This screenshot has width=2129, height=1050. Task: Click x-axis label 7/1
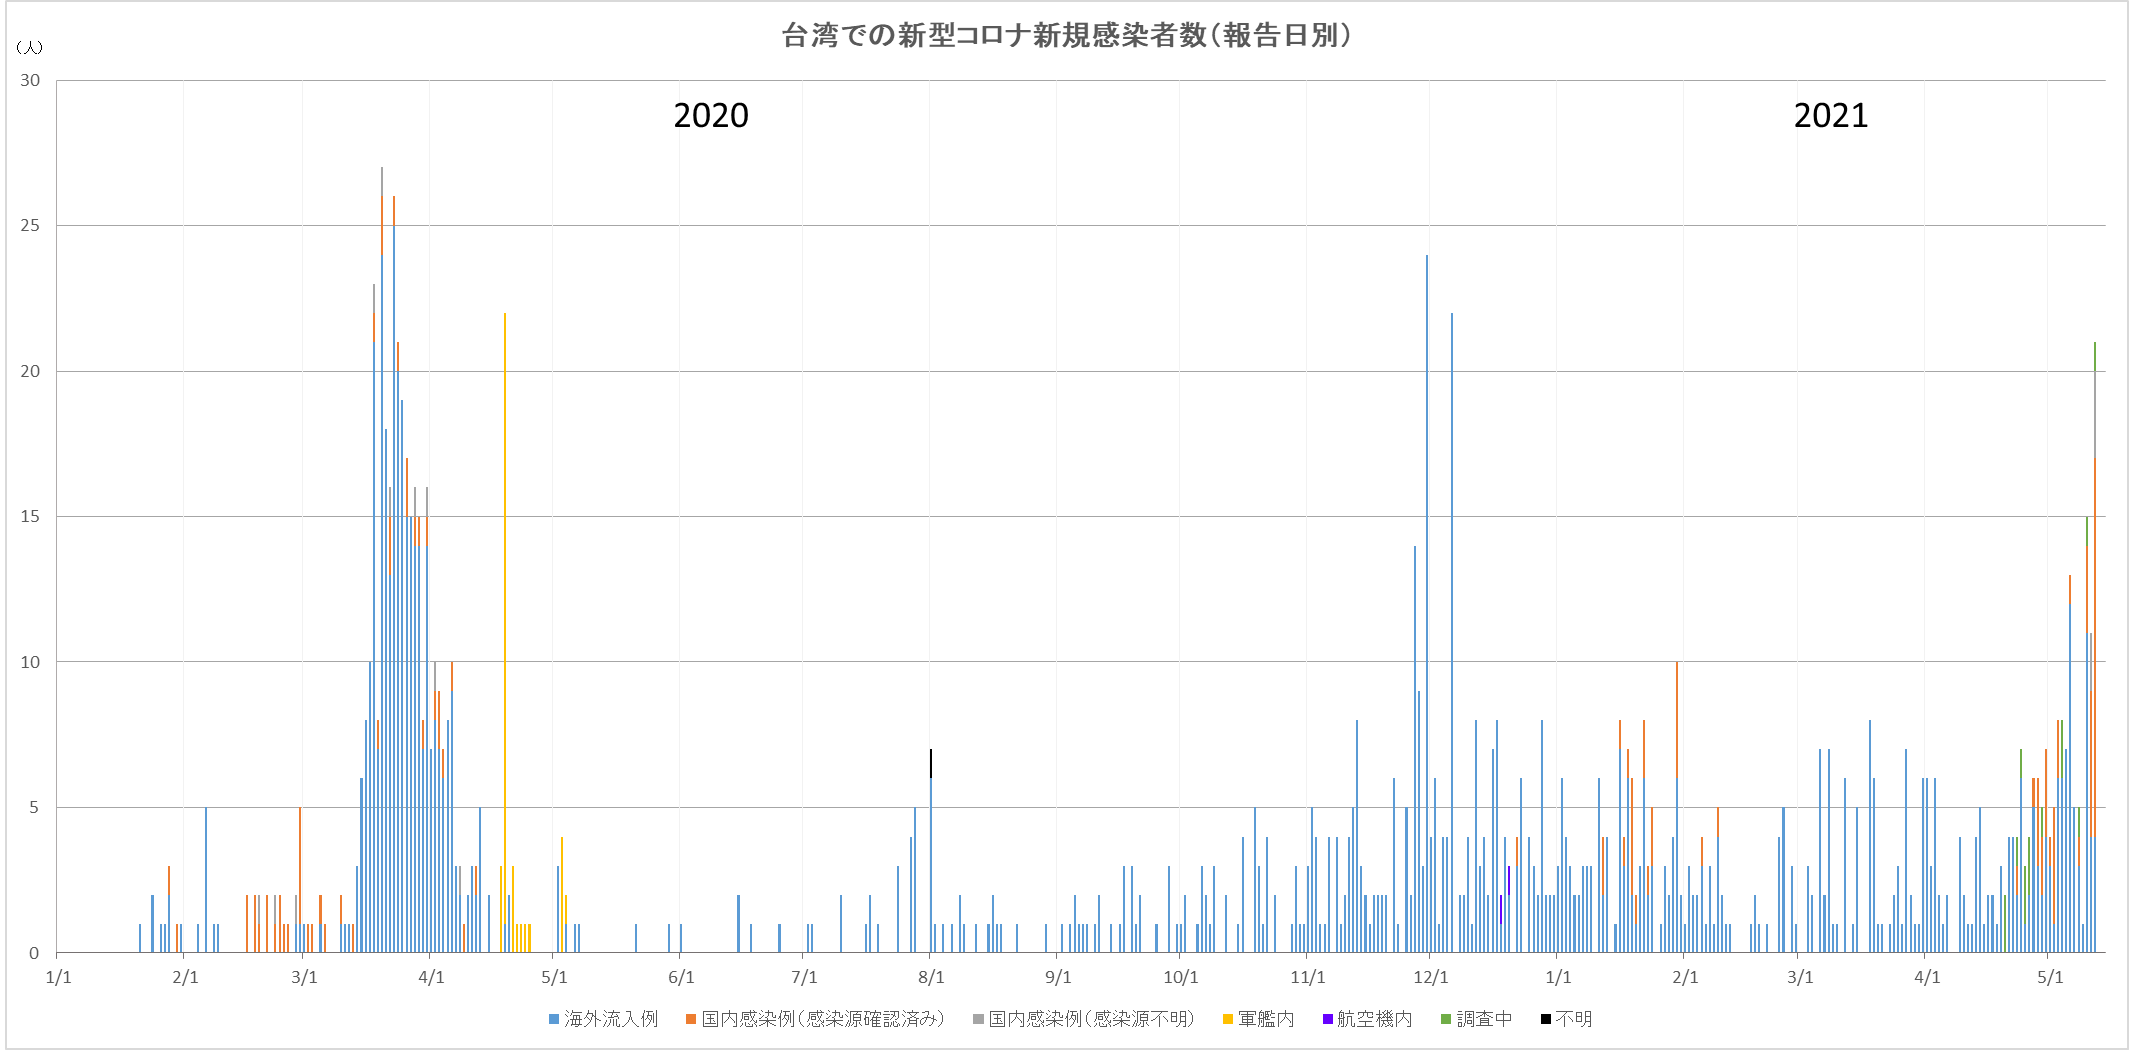(x=804, y=977)
